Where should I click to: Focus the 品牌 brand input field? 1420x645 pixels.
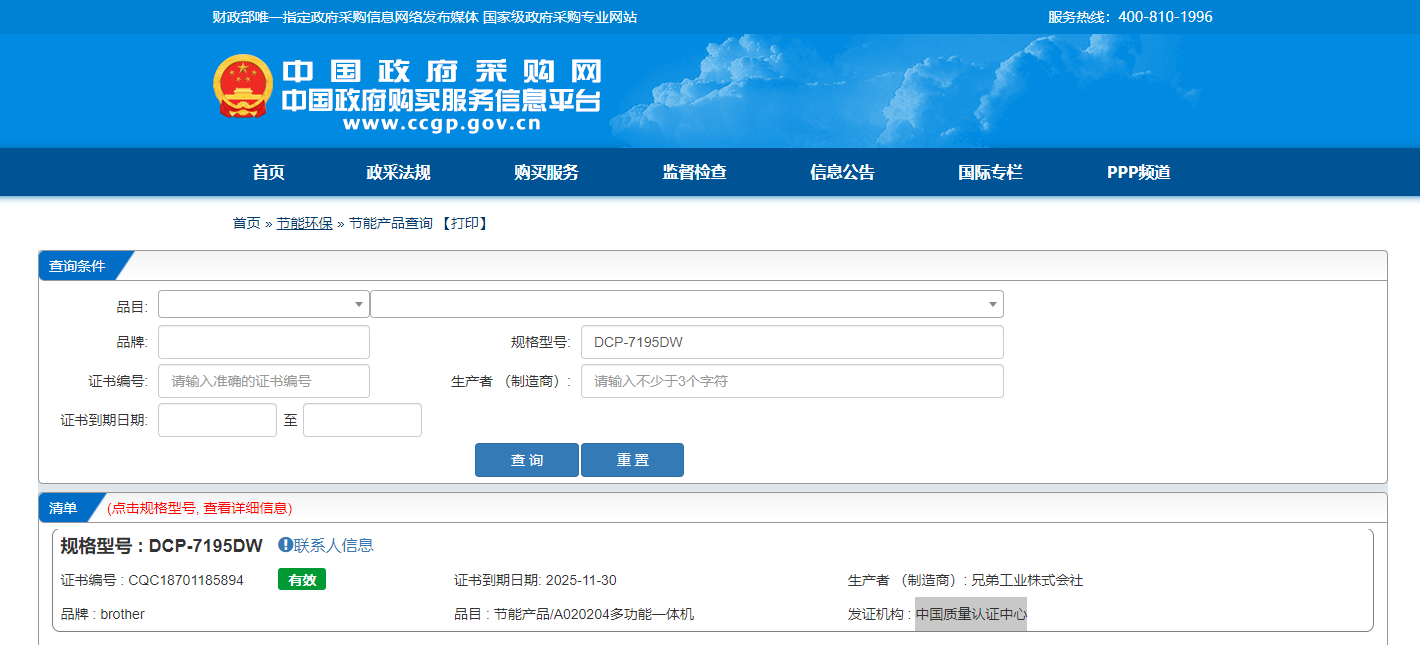pyautogui.click(x=264, y=342)
